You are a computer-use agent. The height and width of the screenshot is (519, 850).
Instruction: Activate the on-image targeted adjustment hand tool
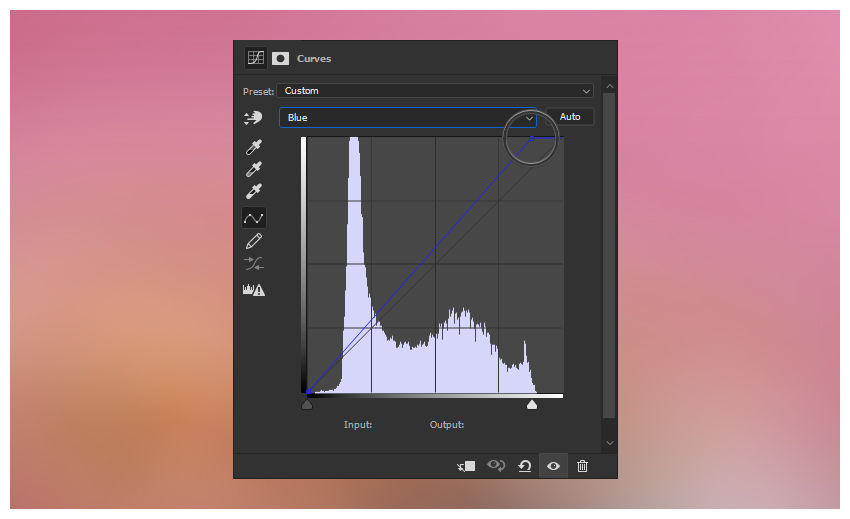pos(253,118)
